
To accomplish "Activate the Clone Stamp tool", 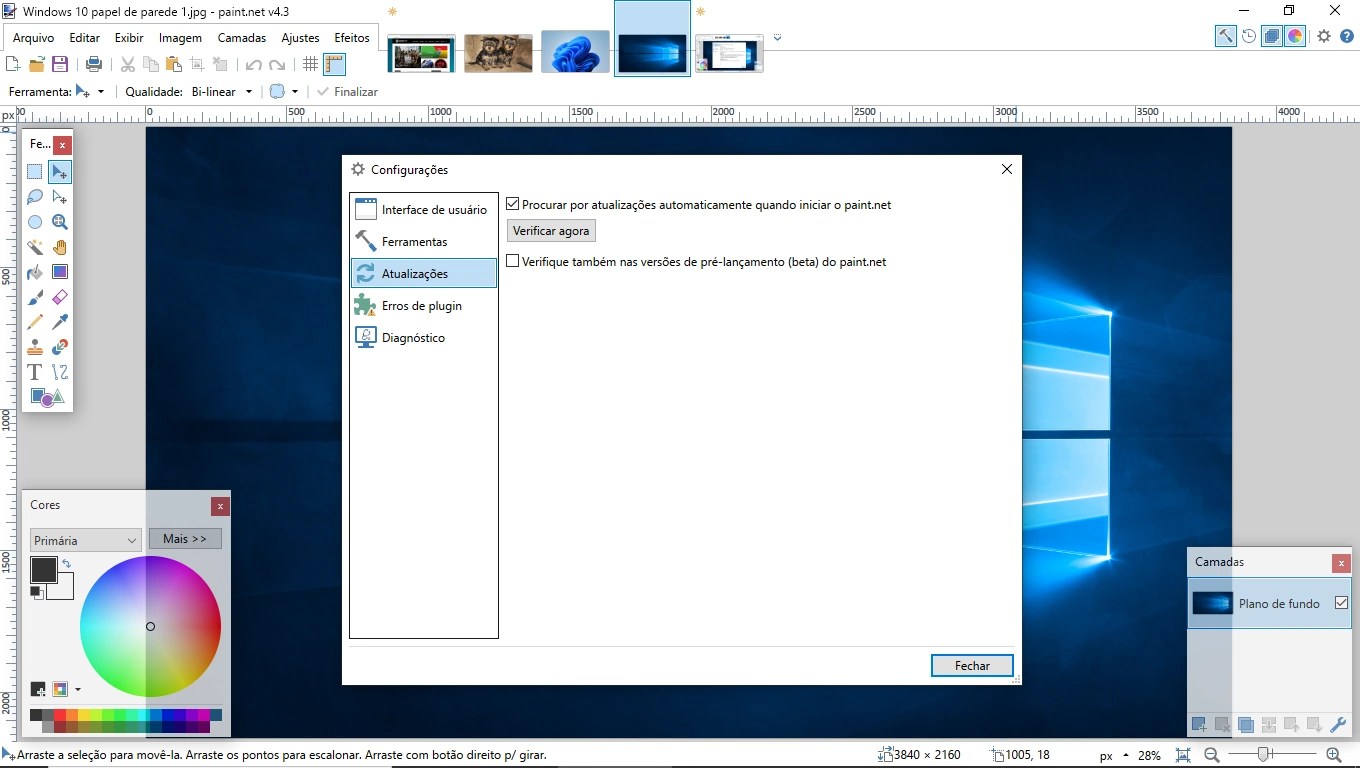I will pyautogui.click(x=34, y=347).
